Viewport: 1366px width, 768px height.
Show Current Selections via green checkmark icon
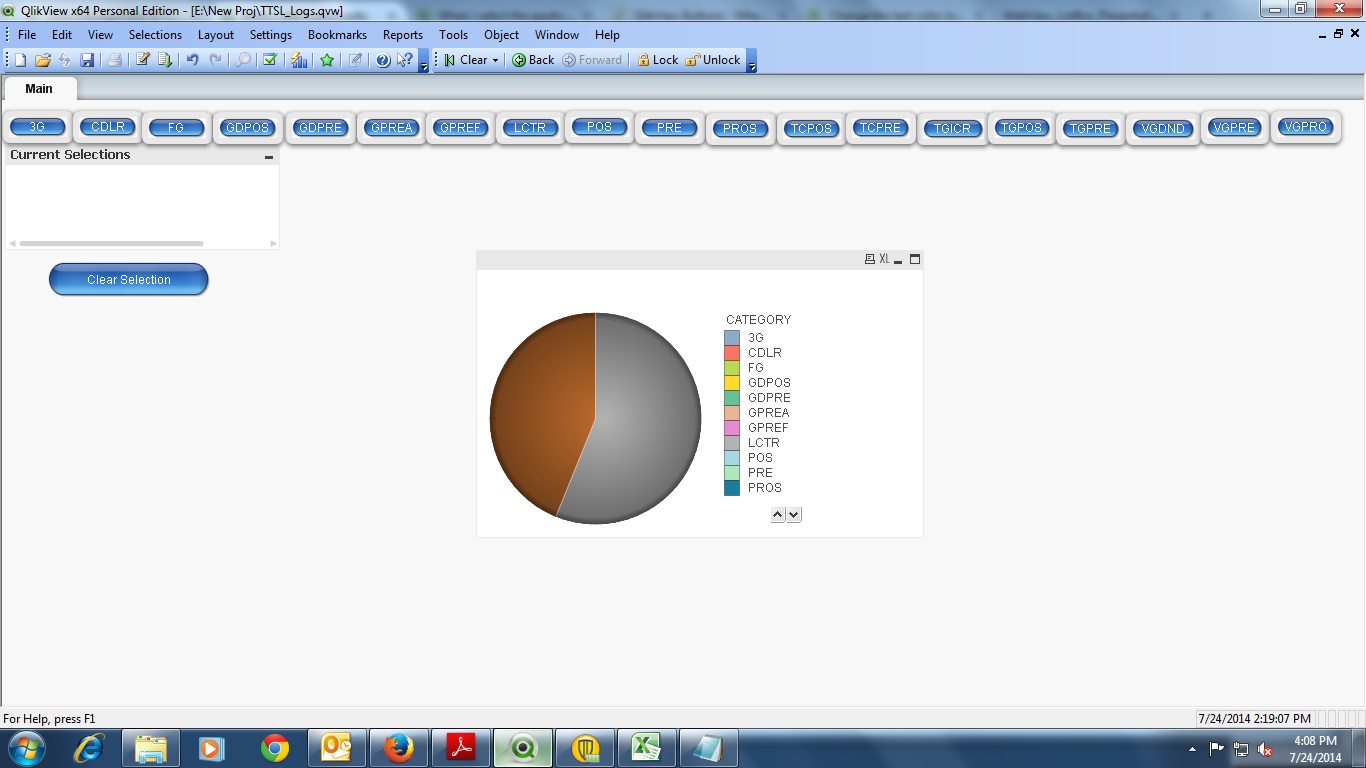tap(270, 60)
